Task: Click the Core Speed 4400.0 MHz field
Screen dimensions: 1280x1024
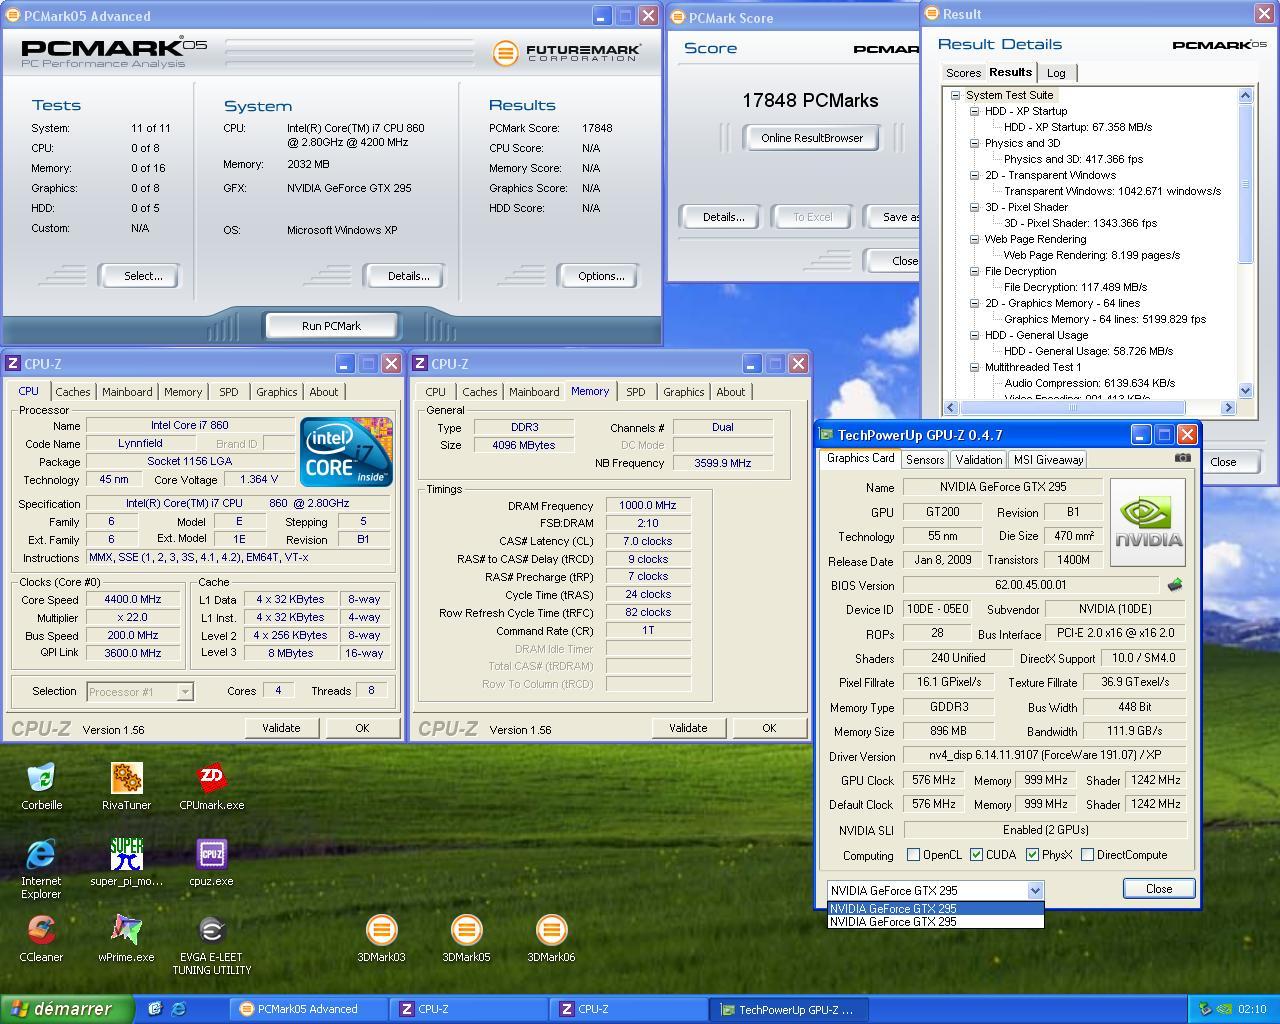Action: pyautogui.click(x=133, y=600)
